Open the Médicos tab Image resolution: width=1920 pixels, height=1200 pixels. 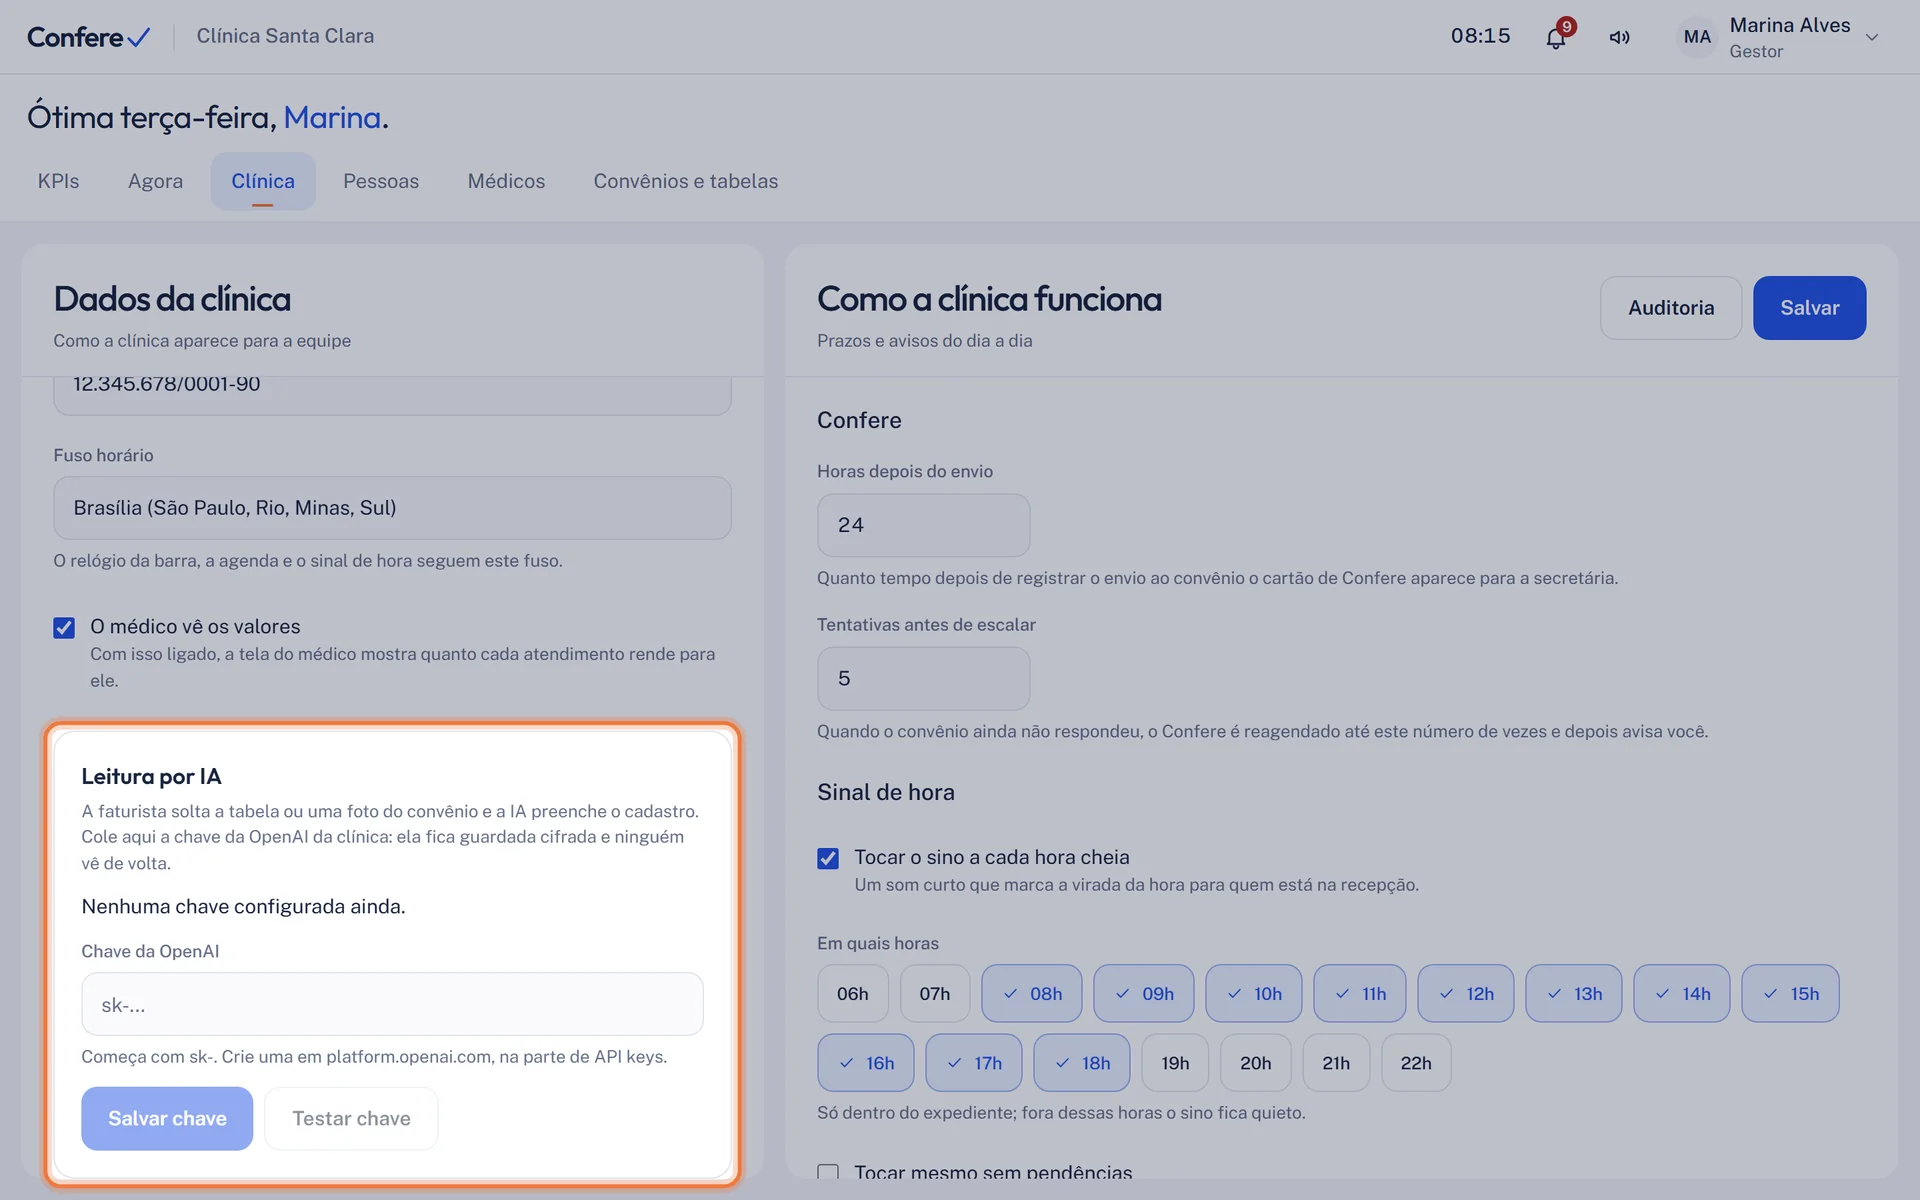[x=506, y=181]
